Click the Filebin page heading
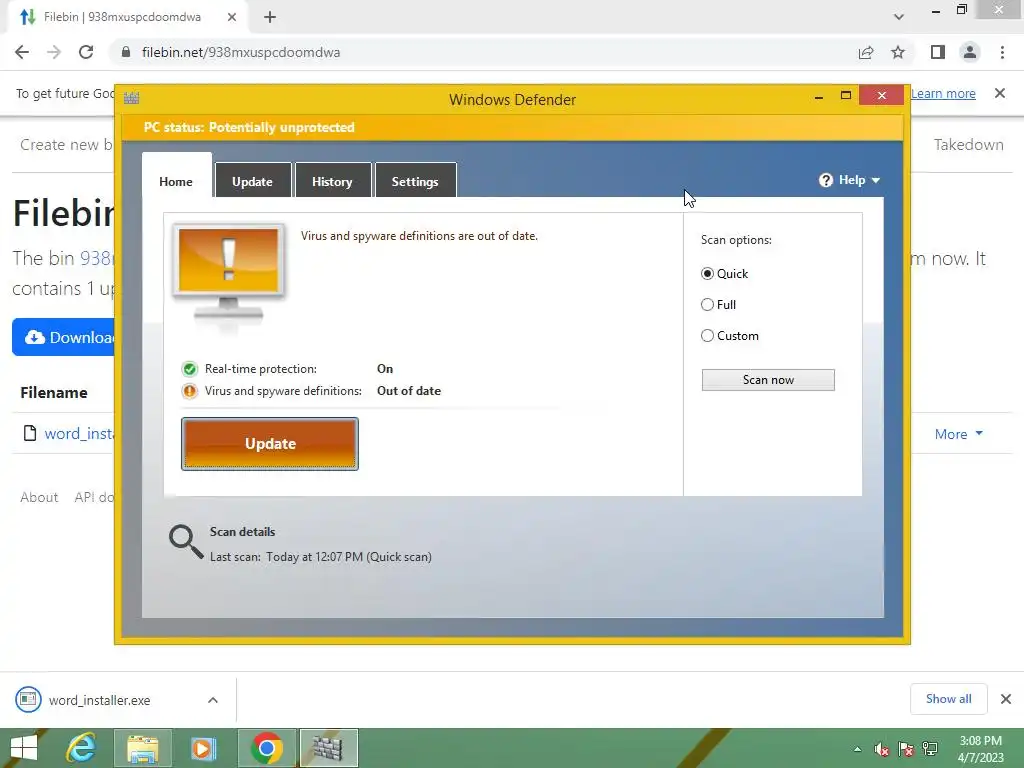This screenshot has width=1024, height=768. tap(63, 214)
